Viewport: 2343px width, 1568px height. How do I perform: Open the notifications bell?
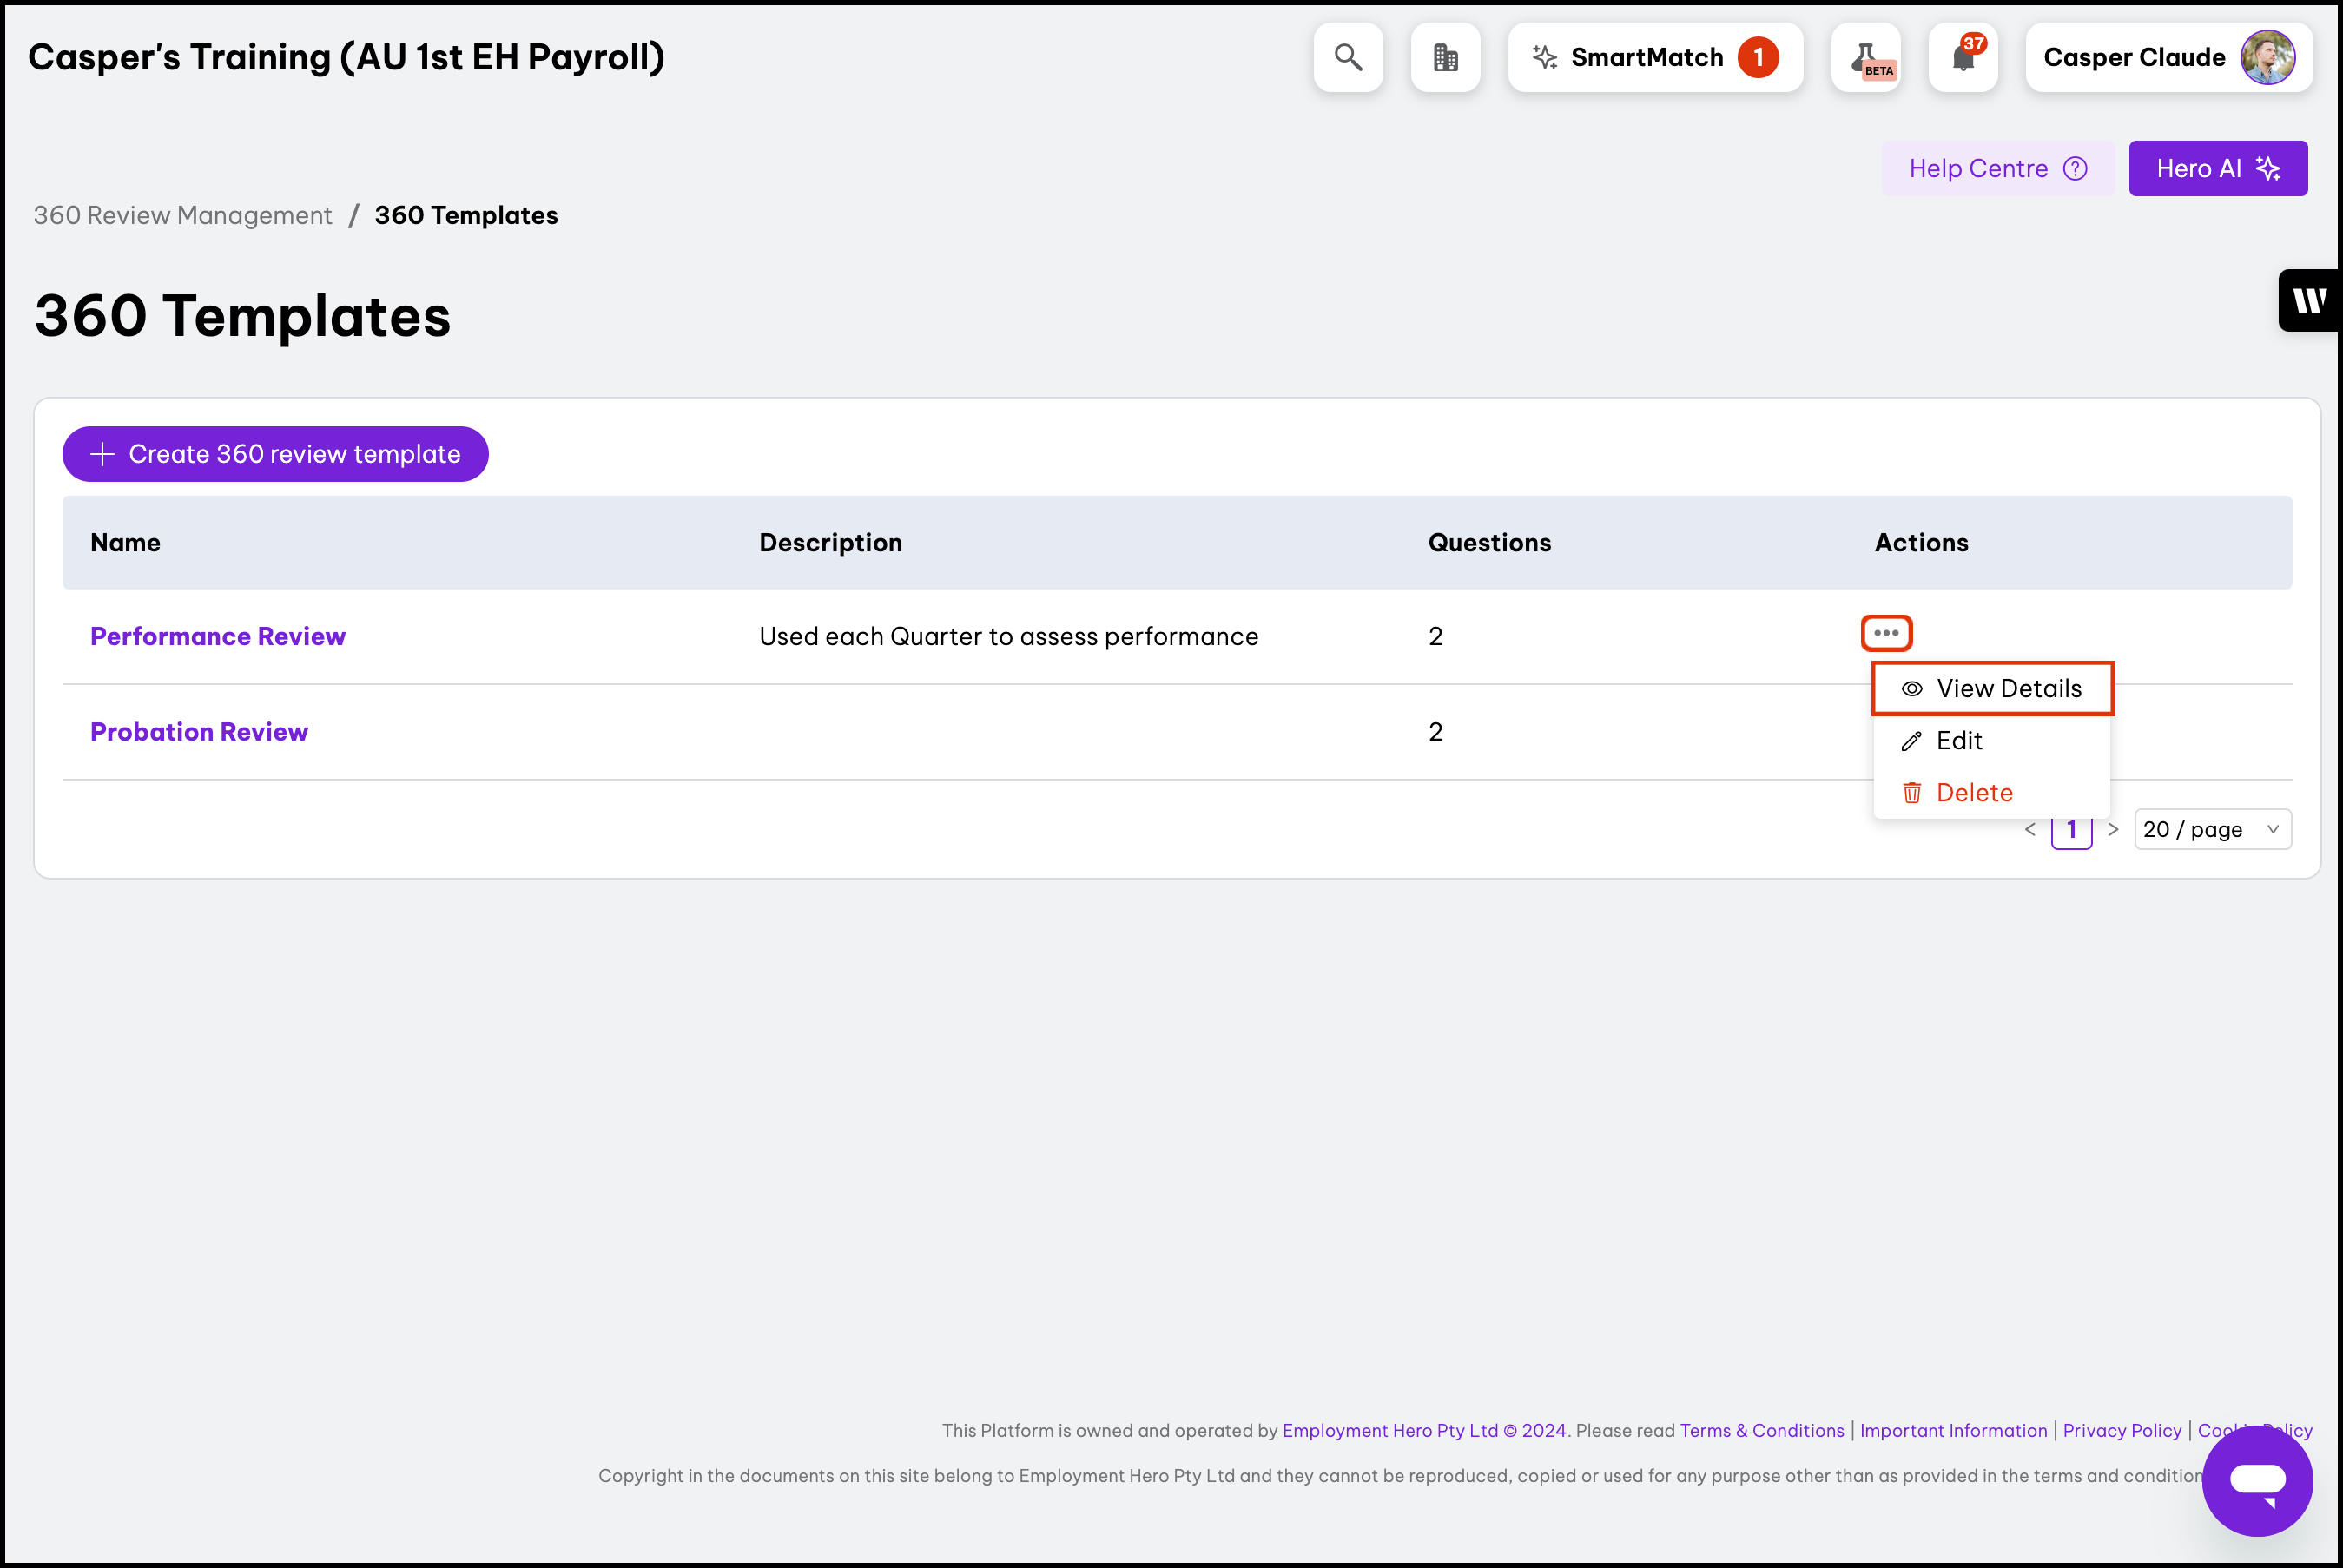tap(1962, 58)
